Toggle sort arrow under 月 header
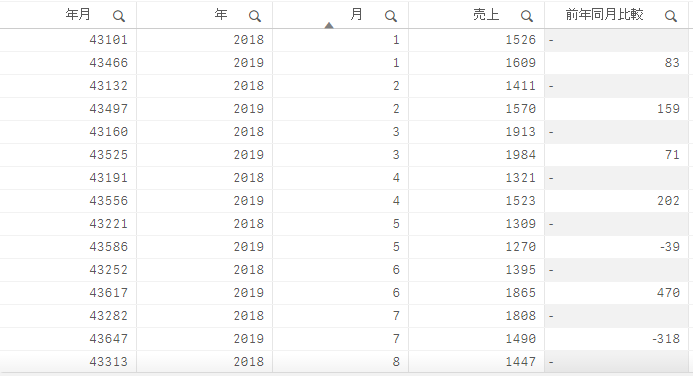Viewport: 693px width, 376px height. point(329,25)
